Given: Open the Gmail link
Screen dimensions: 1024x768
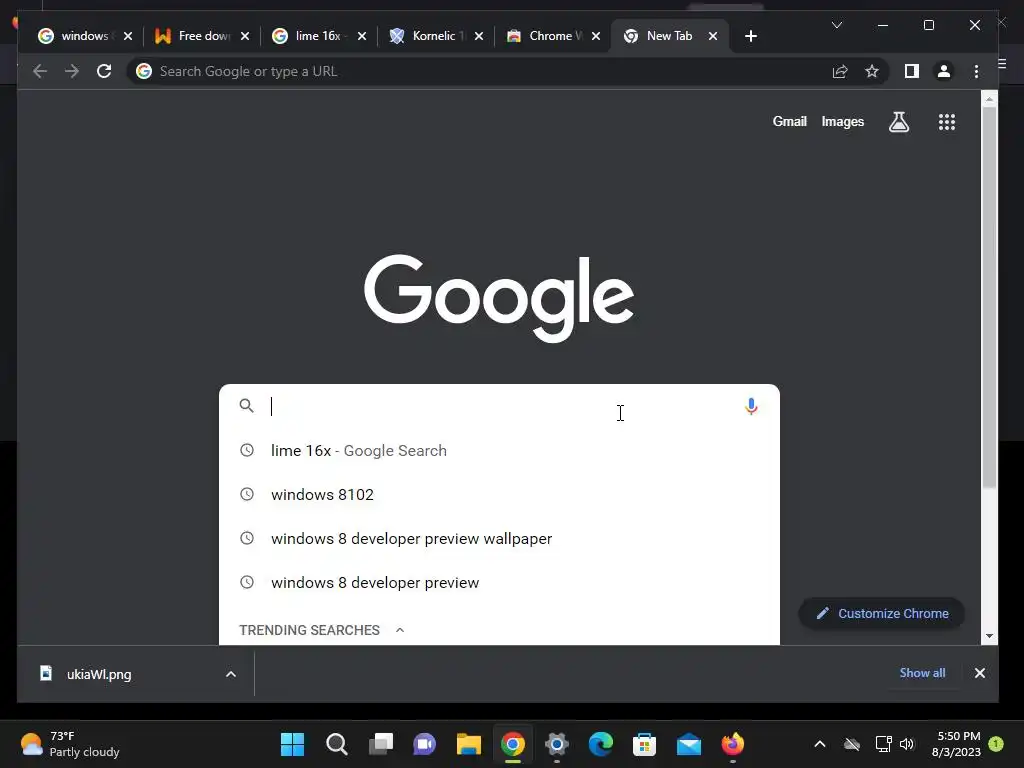Looking at the screenshot, I should pyautogui.click(x=790, y=121).
